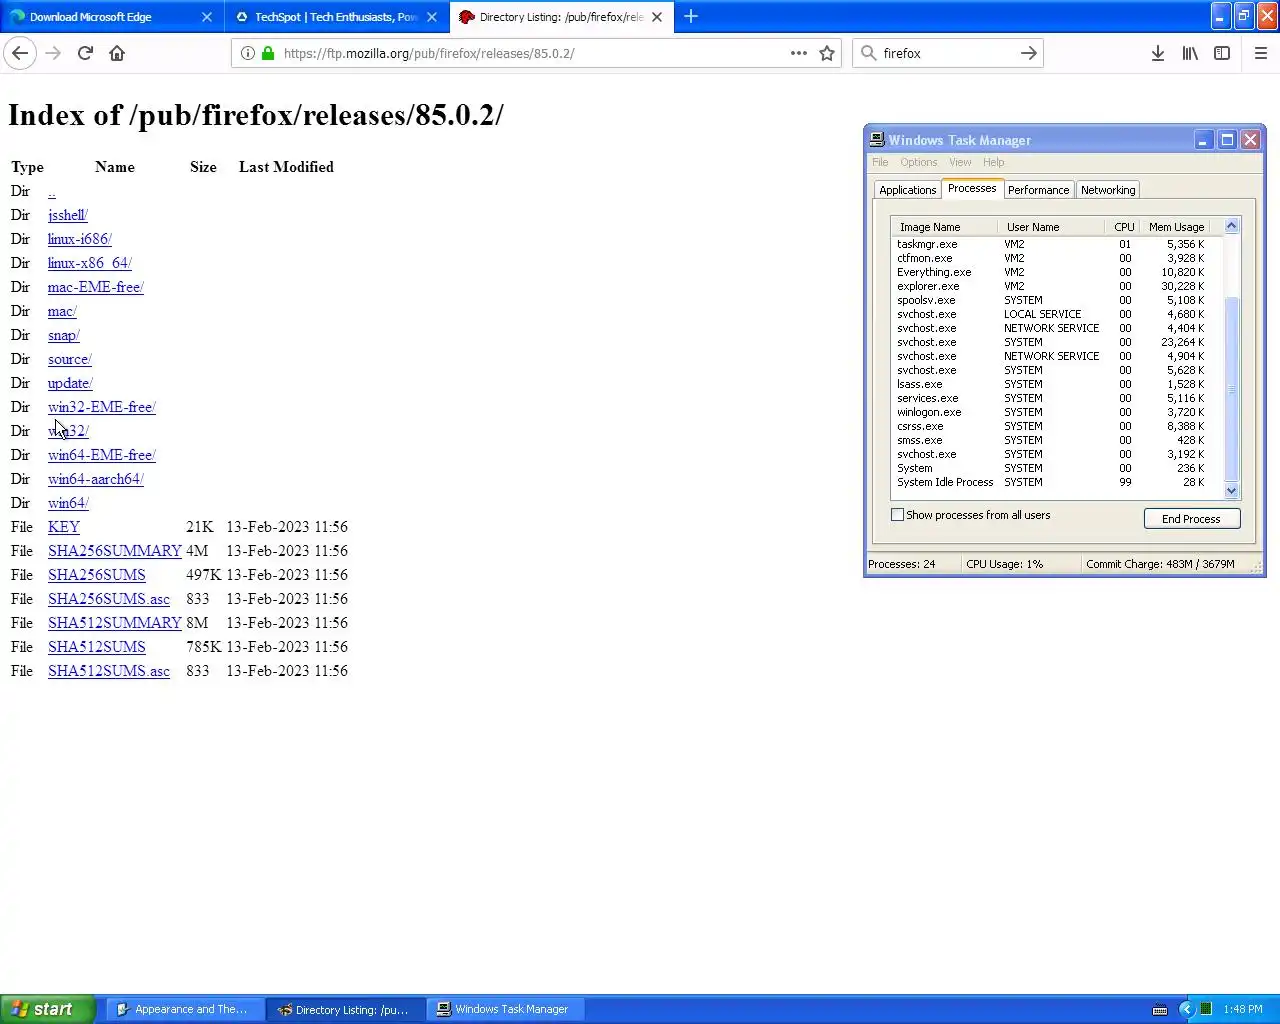The image size is (1280, 1024).
Task: Switch to Download Microsoft Edge tab
Action: (x=111, y=17)
